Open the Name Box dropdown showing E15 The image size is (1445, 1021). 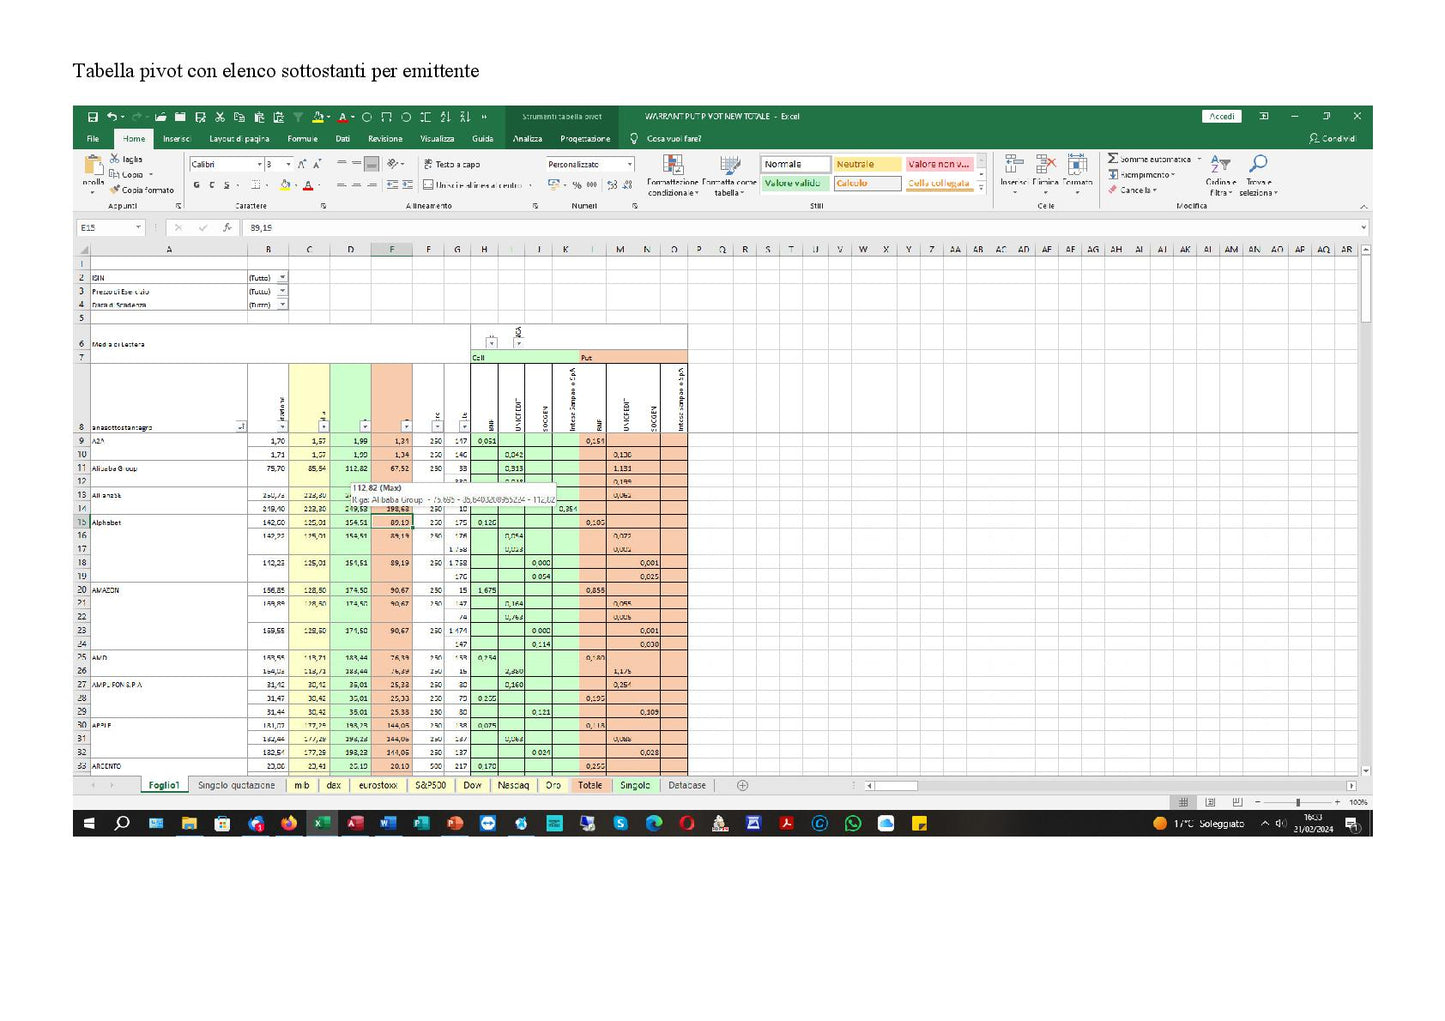[138, 228]
